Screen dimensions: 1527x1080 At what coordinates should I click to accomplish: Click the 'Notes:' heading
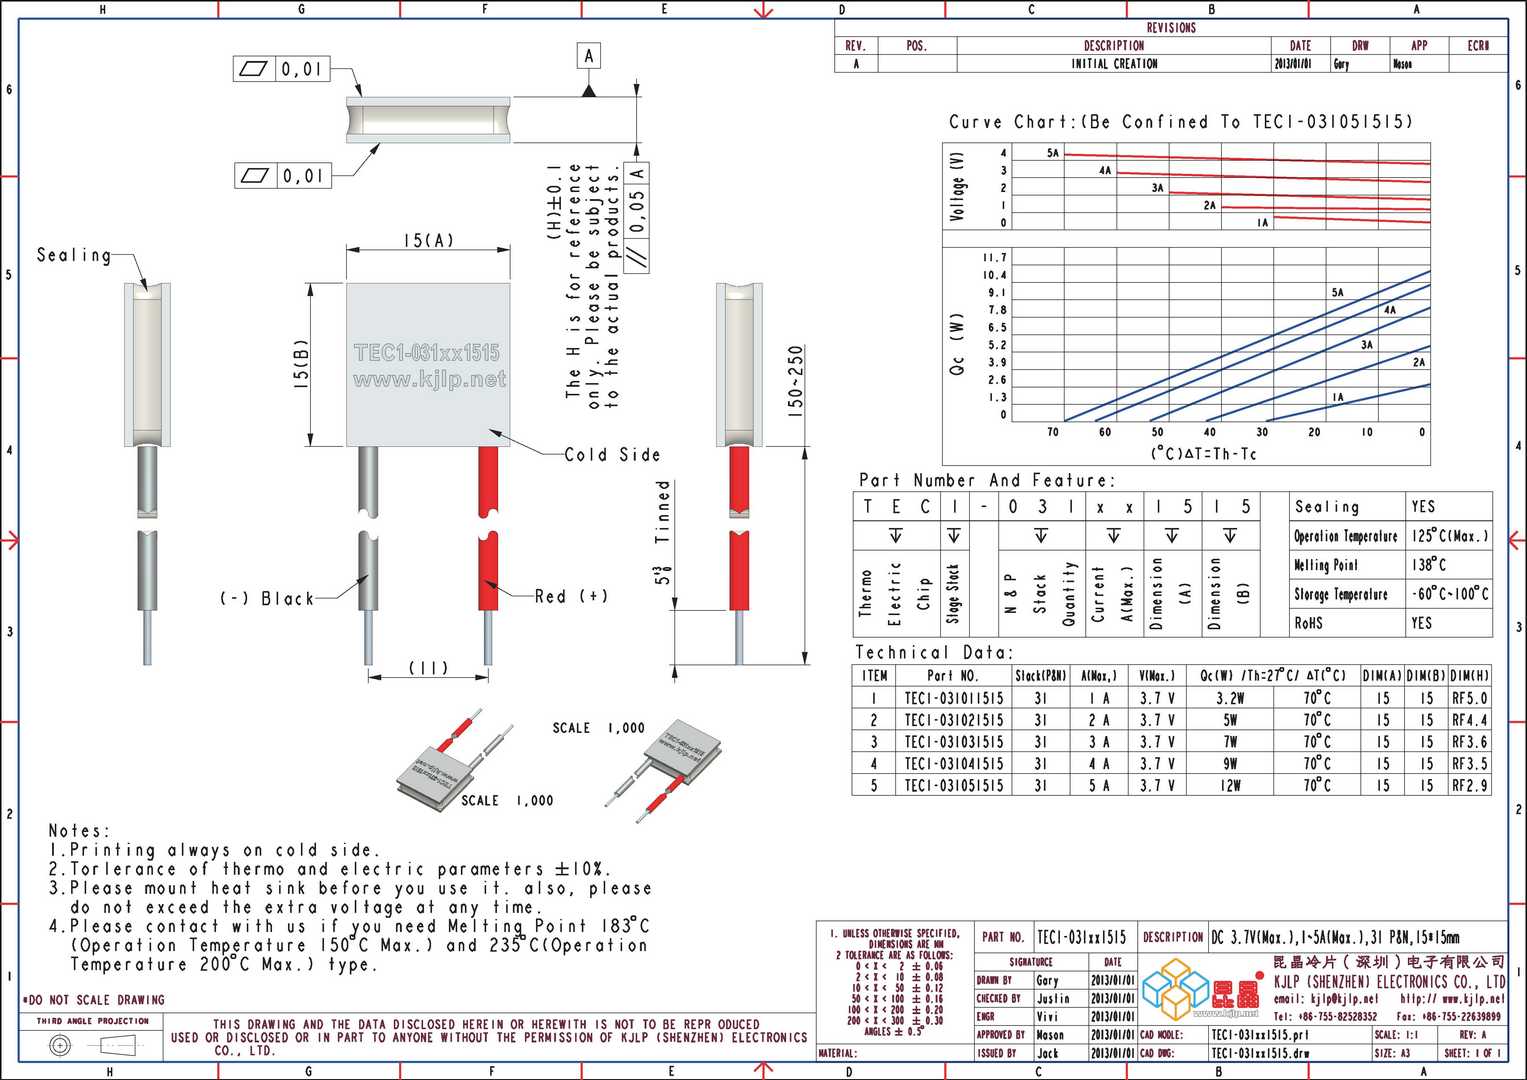point(79,831)
